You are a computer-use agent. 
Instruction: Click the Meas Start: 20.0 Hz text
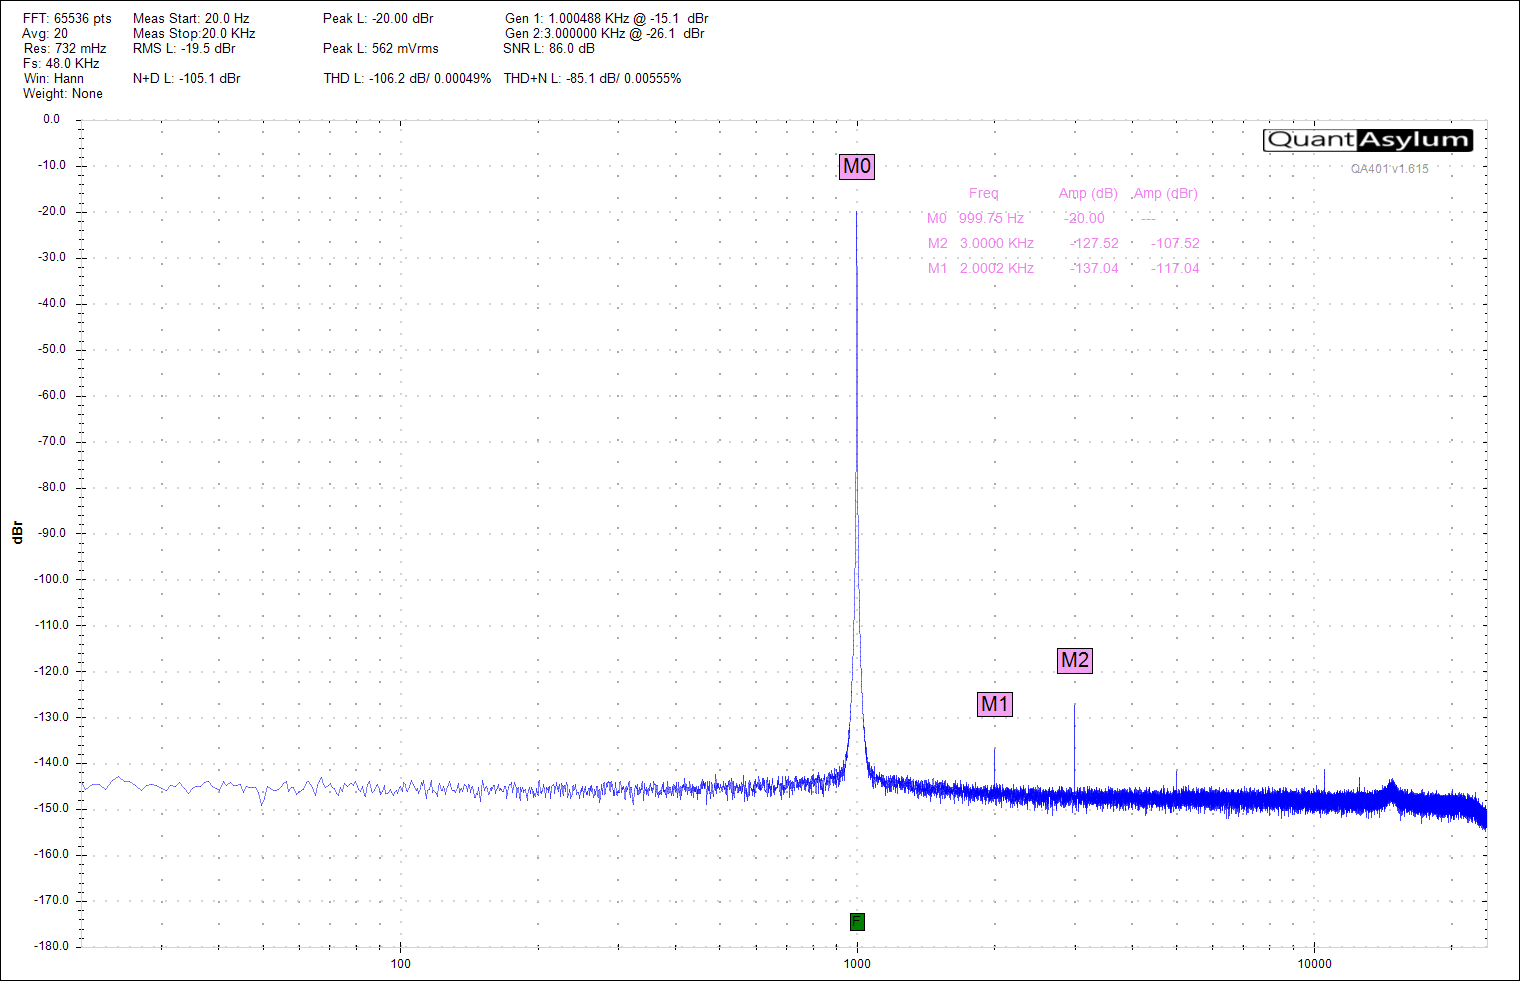tap(191, 19)
